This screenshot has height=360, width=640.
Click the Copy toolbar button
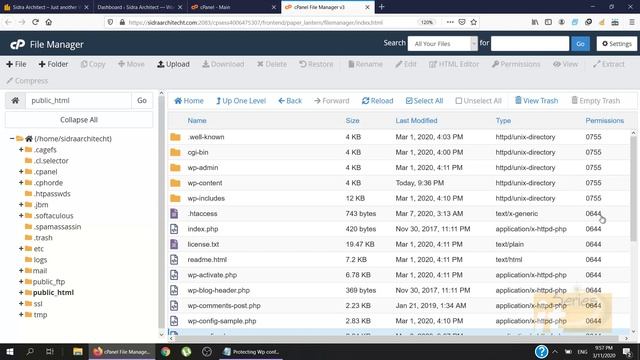(x=93, y=64)
